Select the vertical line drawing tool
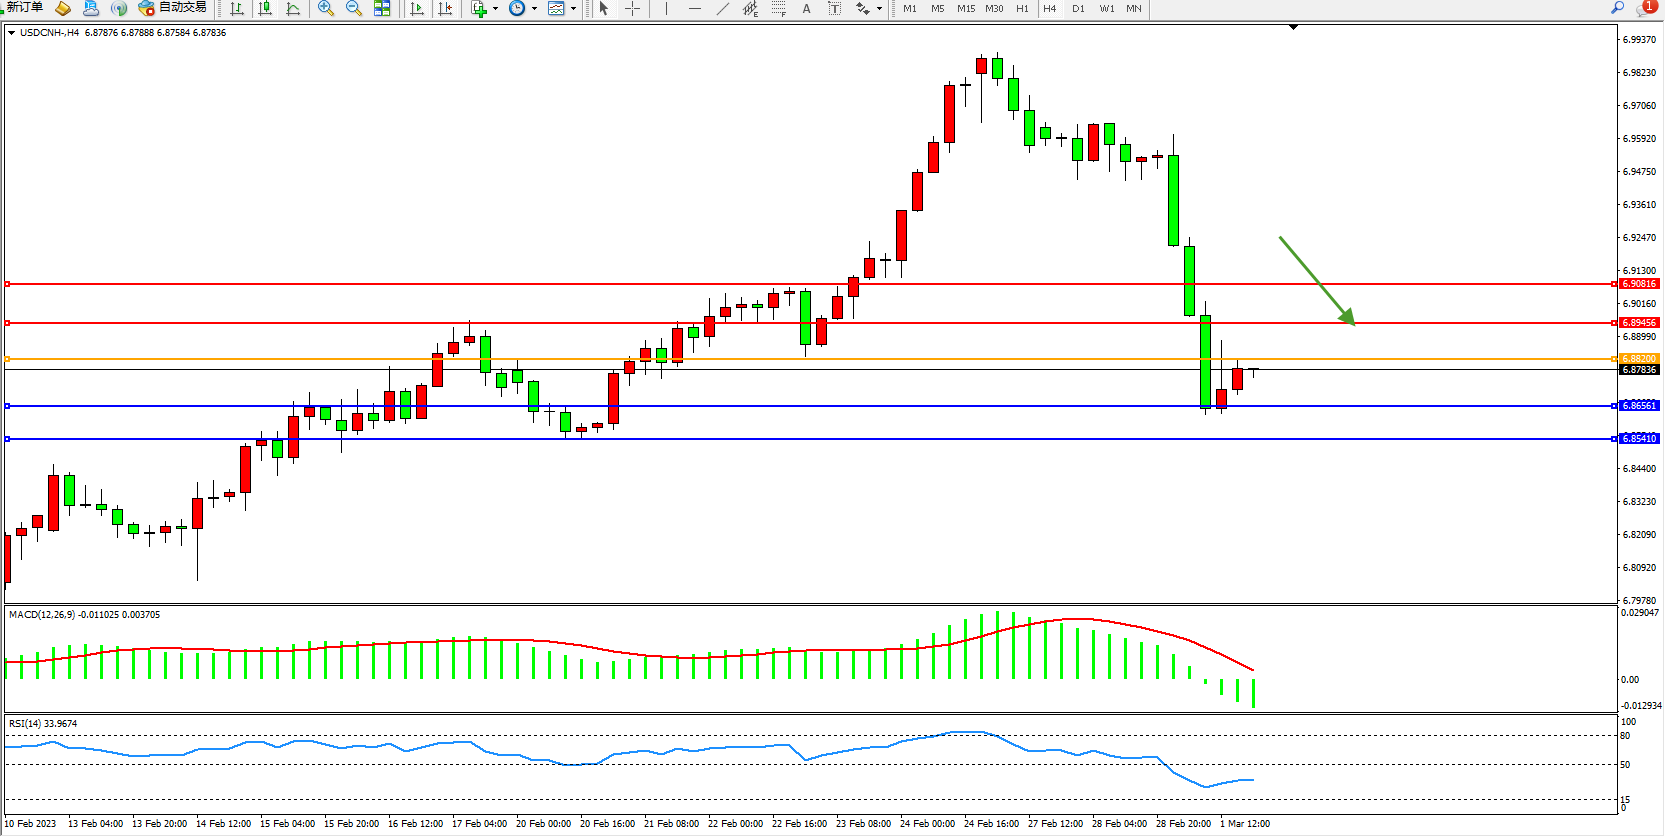The image size is (1665, 837). point(666,9)
